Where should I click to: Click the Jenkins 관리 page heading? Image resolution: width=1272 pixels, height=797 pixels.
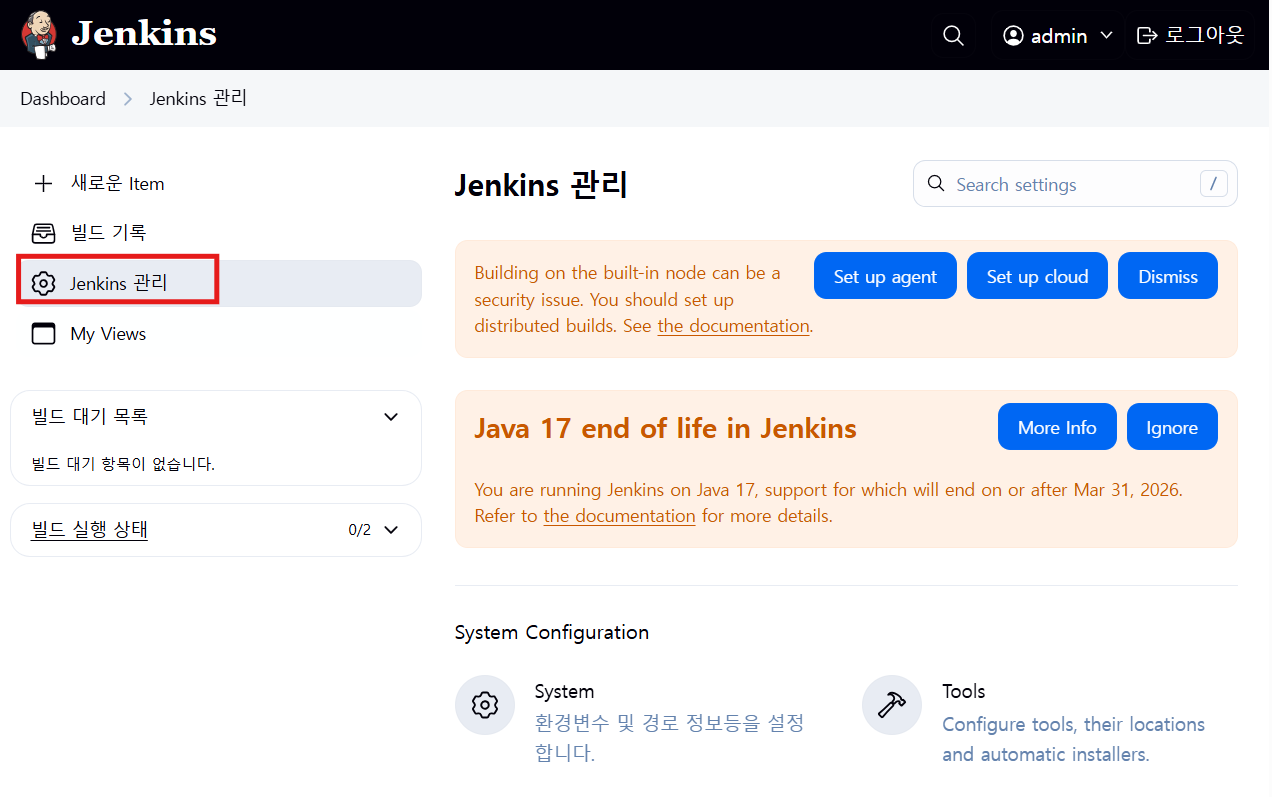pos(541,185)
